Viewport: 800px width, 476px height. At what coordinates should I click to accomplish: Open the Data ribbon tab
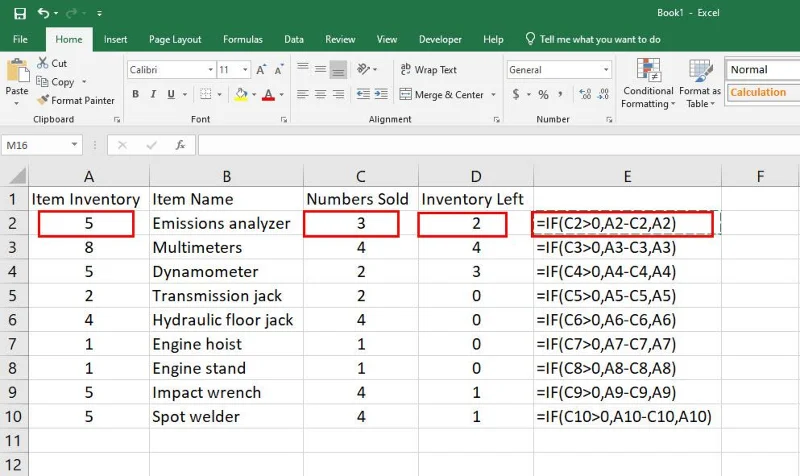pos(294,39)
